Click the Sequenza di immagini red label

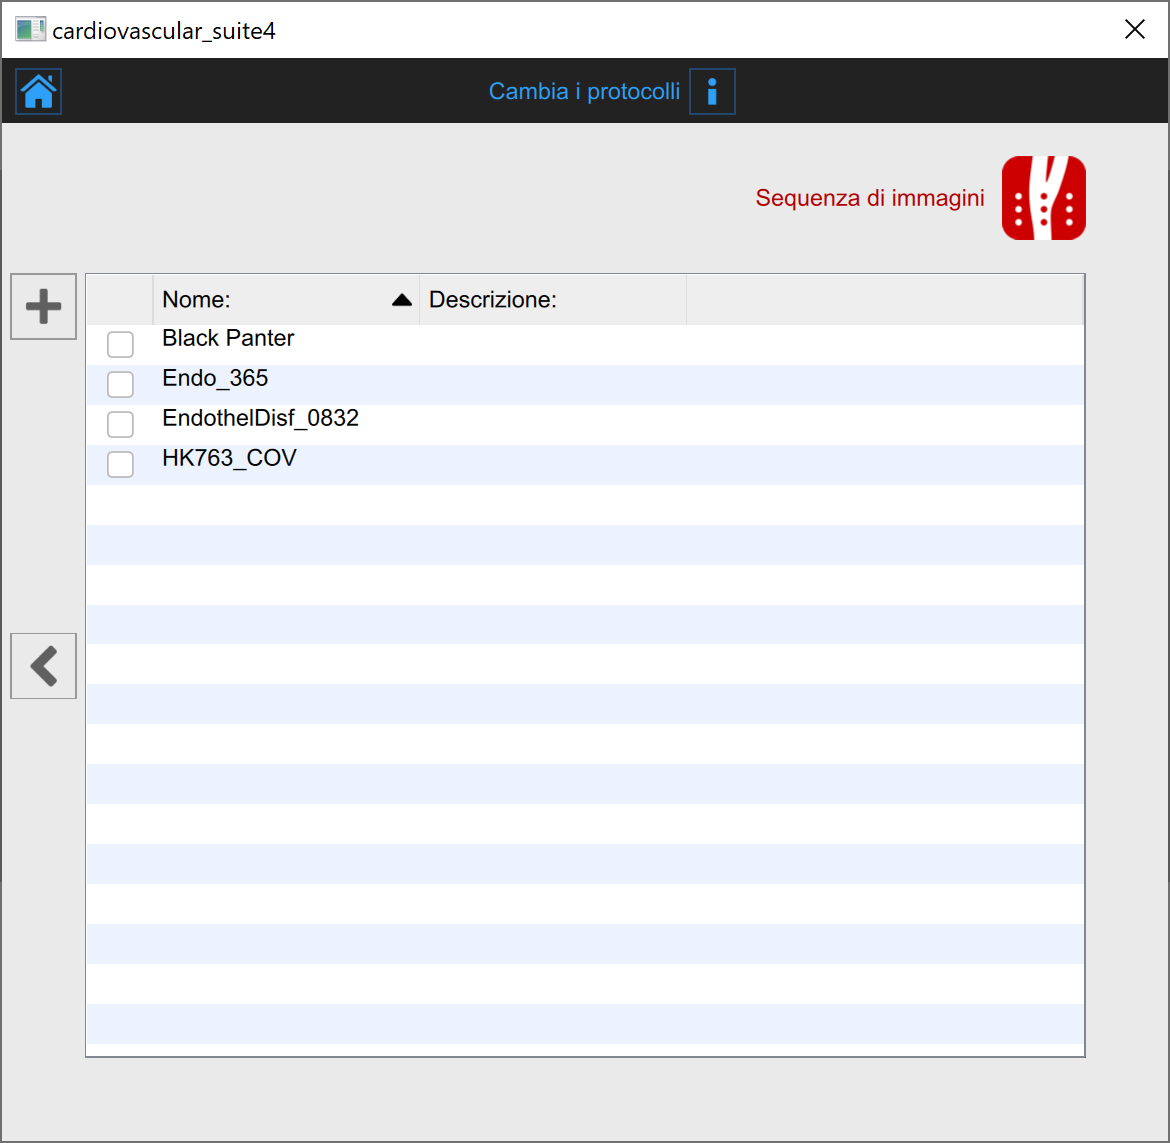pyautogui.click(x=870, y=198)
